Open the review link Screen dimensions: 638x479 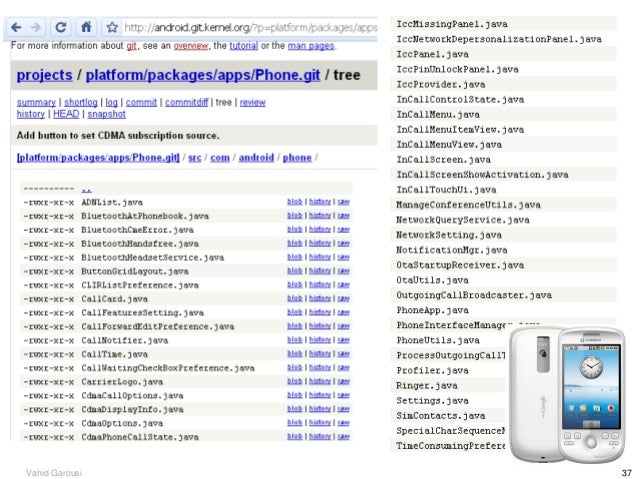pos(253,102)
